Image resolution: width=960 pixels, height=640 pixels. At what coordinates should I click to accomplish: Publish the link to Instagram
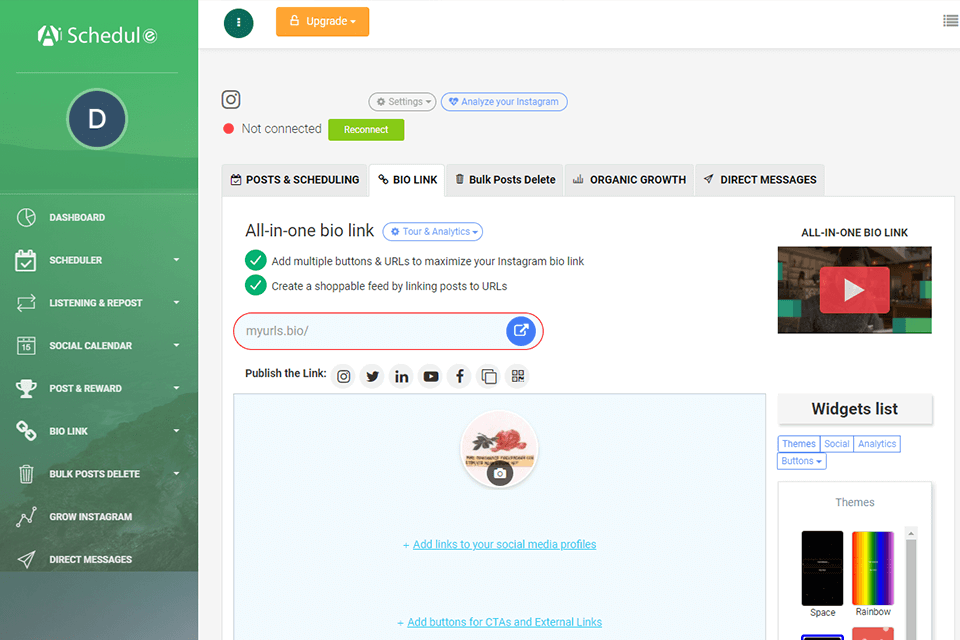(343, 376)
